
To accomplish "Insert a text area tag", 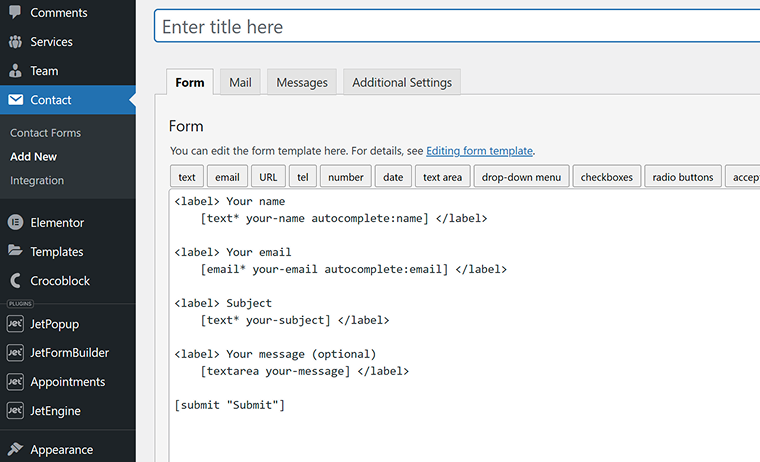I will (x=442, y=177).
